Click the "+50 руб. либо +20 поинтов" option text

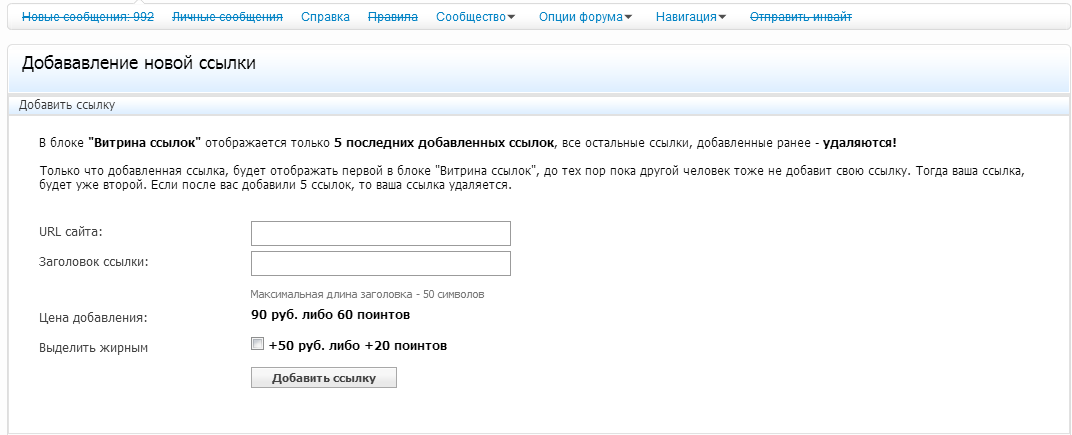pos(357,346)
